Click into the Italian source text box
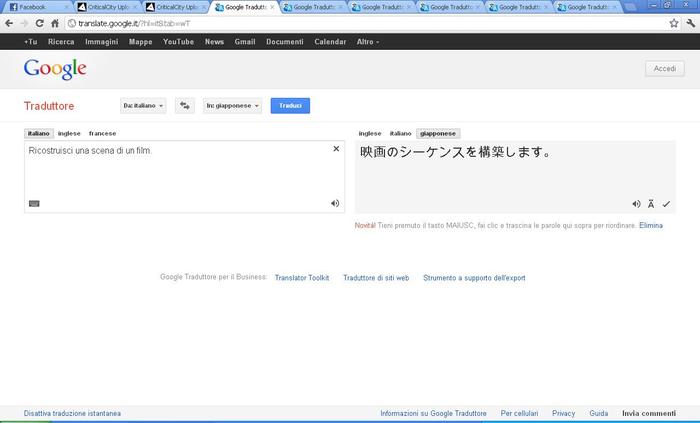 tap(184, 177)
